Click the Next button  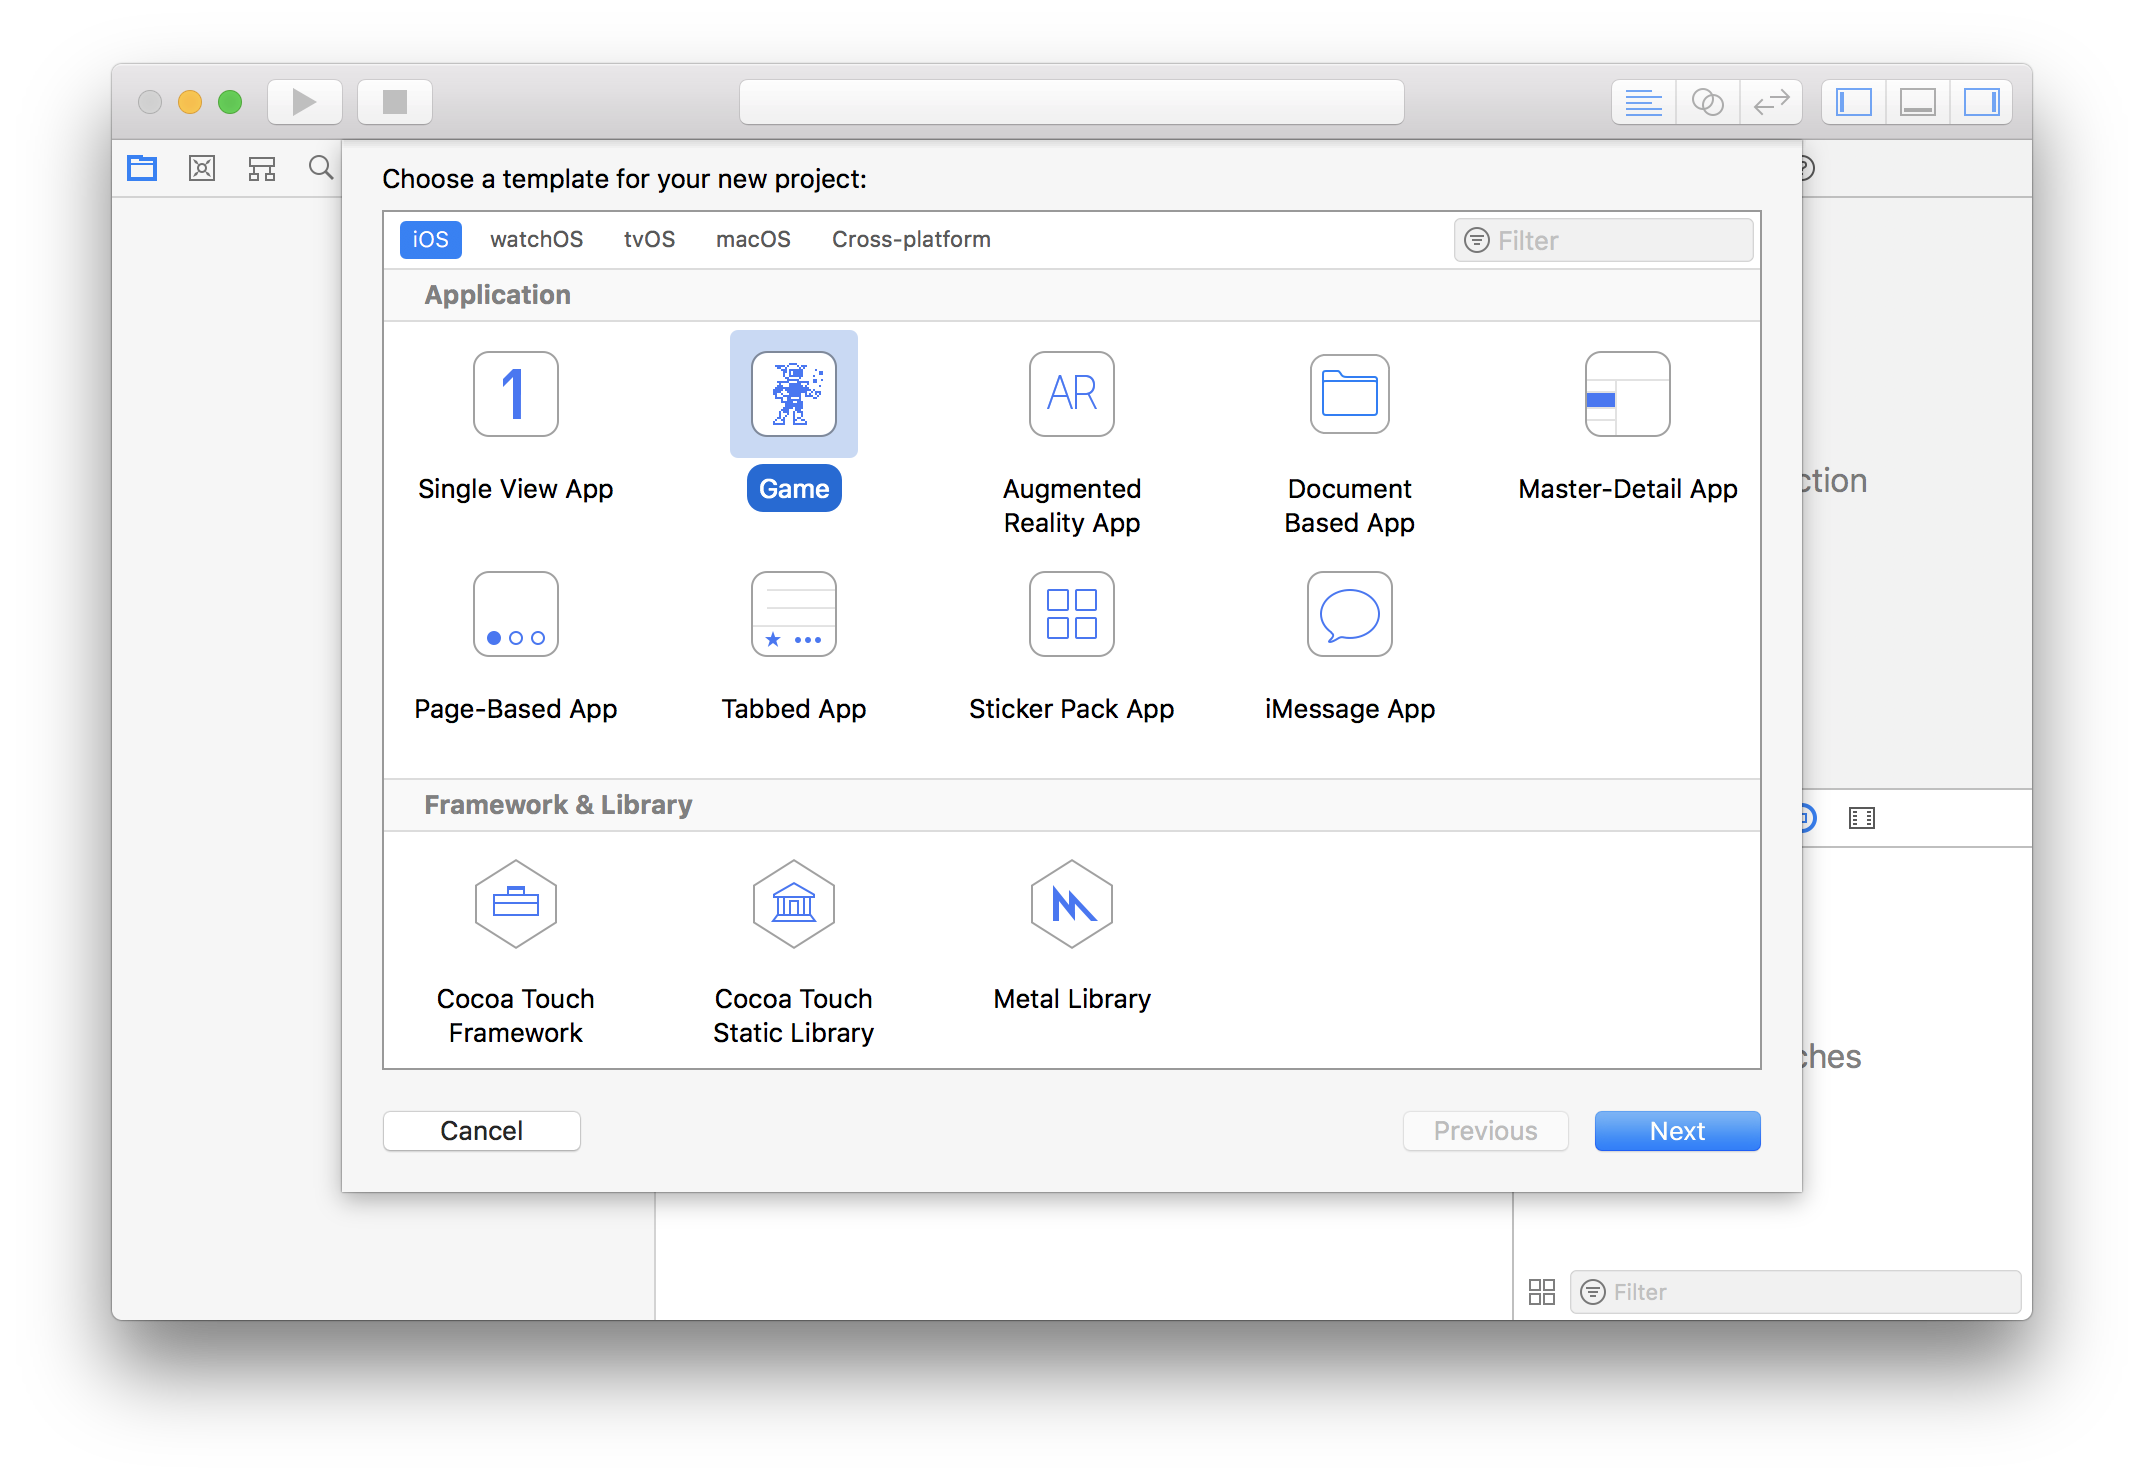tap(1677, 1130)
